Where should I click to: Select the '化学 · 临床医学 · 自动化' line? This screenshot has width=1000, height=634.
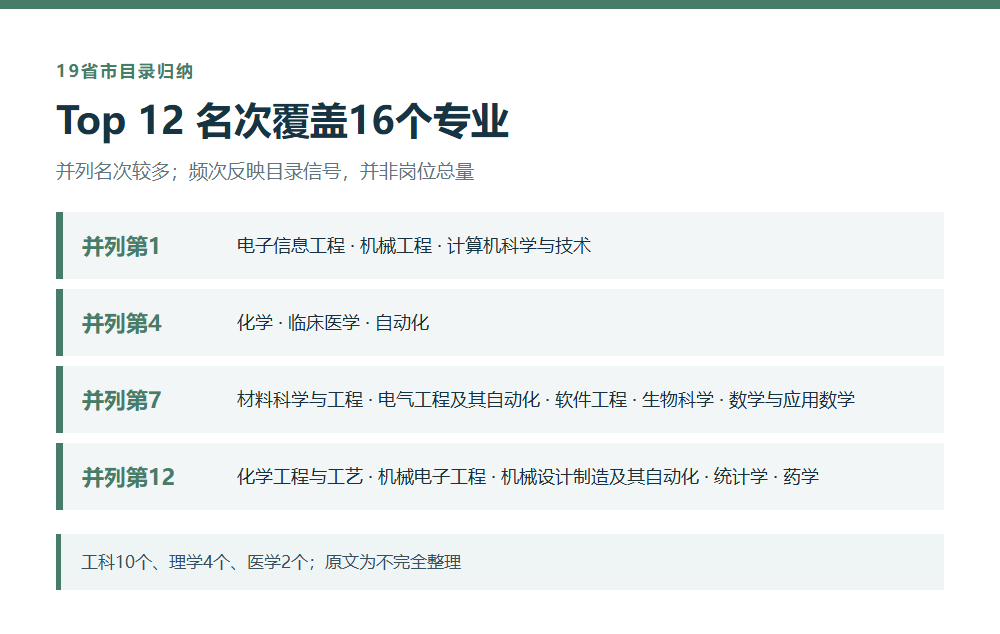pyautogui.click(x=333, y=323)
